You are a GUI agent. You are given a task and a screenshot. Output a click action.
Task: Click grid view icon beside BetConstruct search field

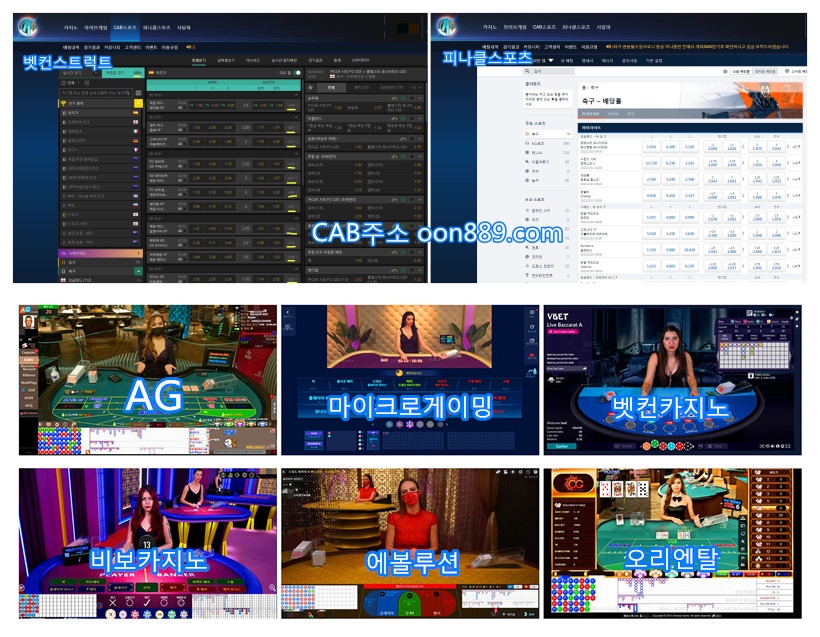pyautogui.click(x=139, y=93)
